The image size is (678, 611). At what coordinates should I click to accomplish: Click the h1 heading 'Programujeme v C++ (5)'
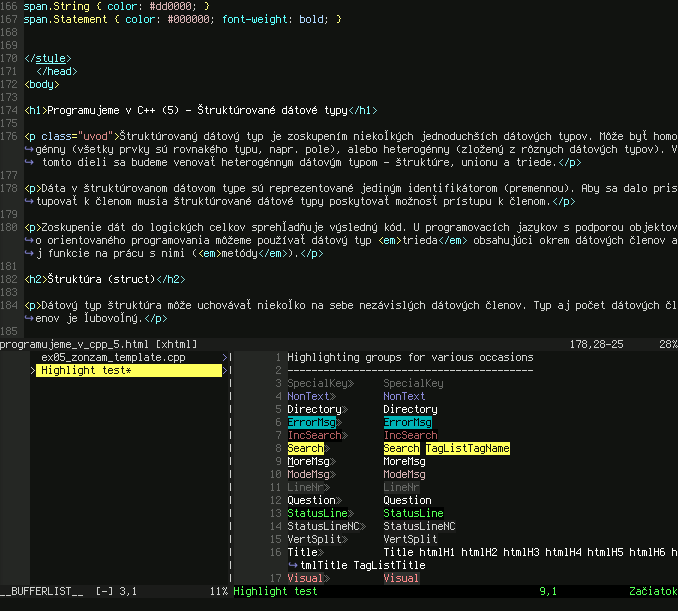pos(113,110)
